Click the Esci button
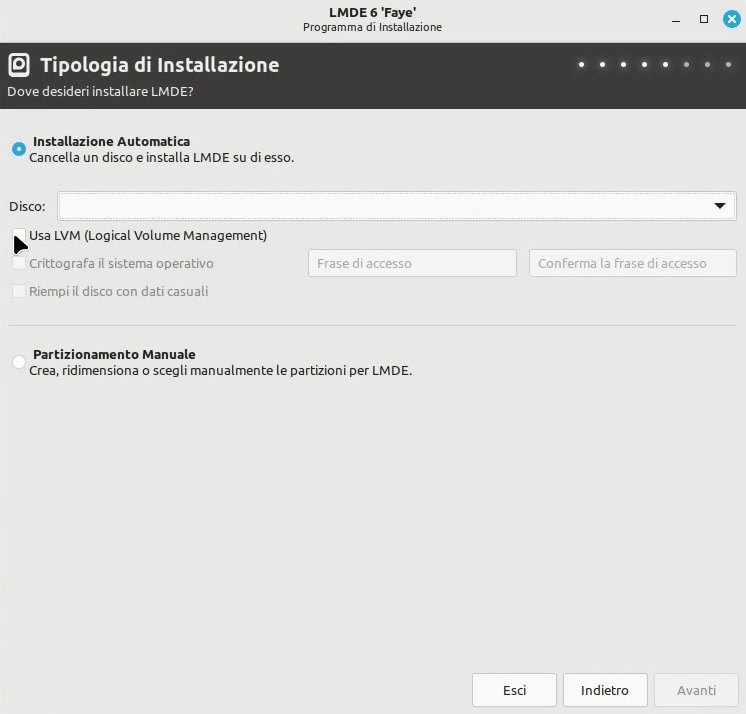The height and width of the screenshot is (714, 746). click(514, 690)
